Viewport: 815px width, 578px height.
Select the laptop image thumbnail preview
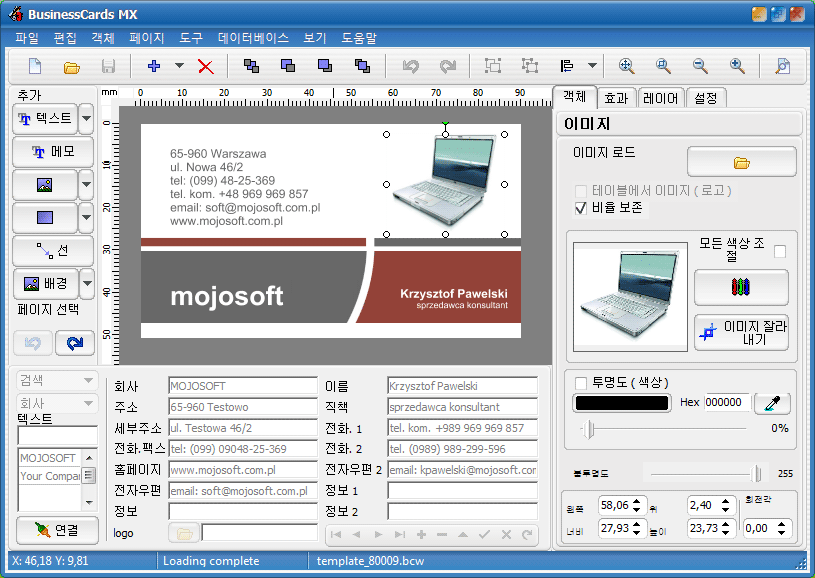[x=630, y=296]
